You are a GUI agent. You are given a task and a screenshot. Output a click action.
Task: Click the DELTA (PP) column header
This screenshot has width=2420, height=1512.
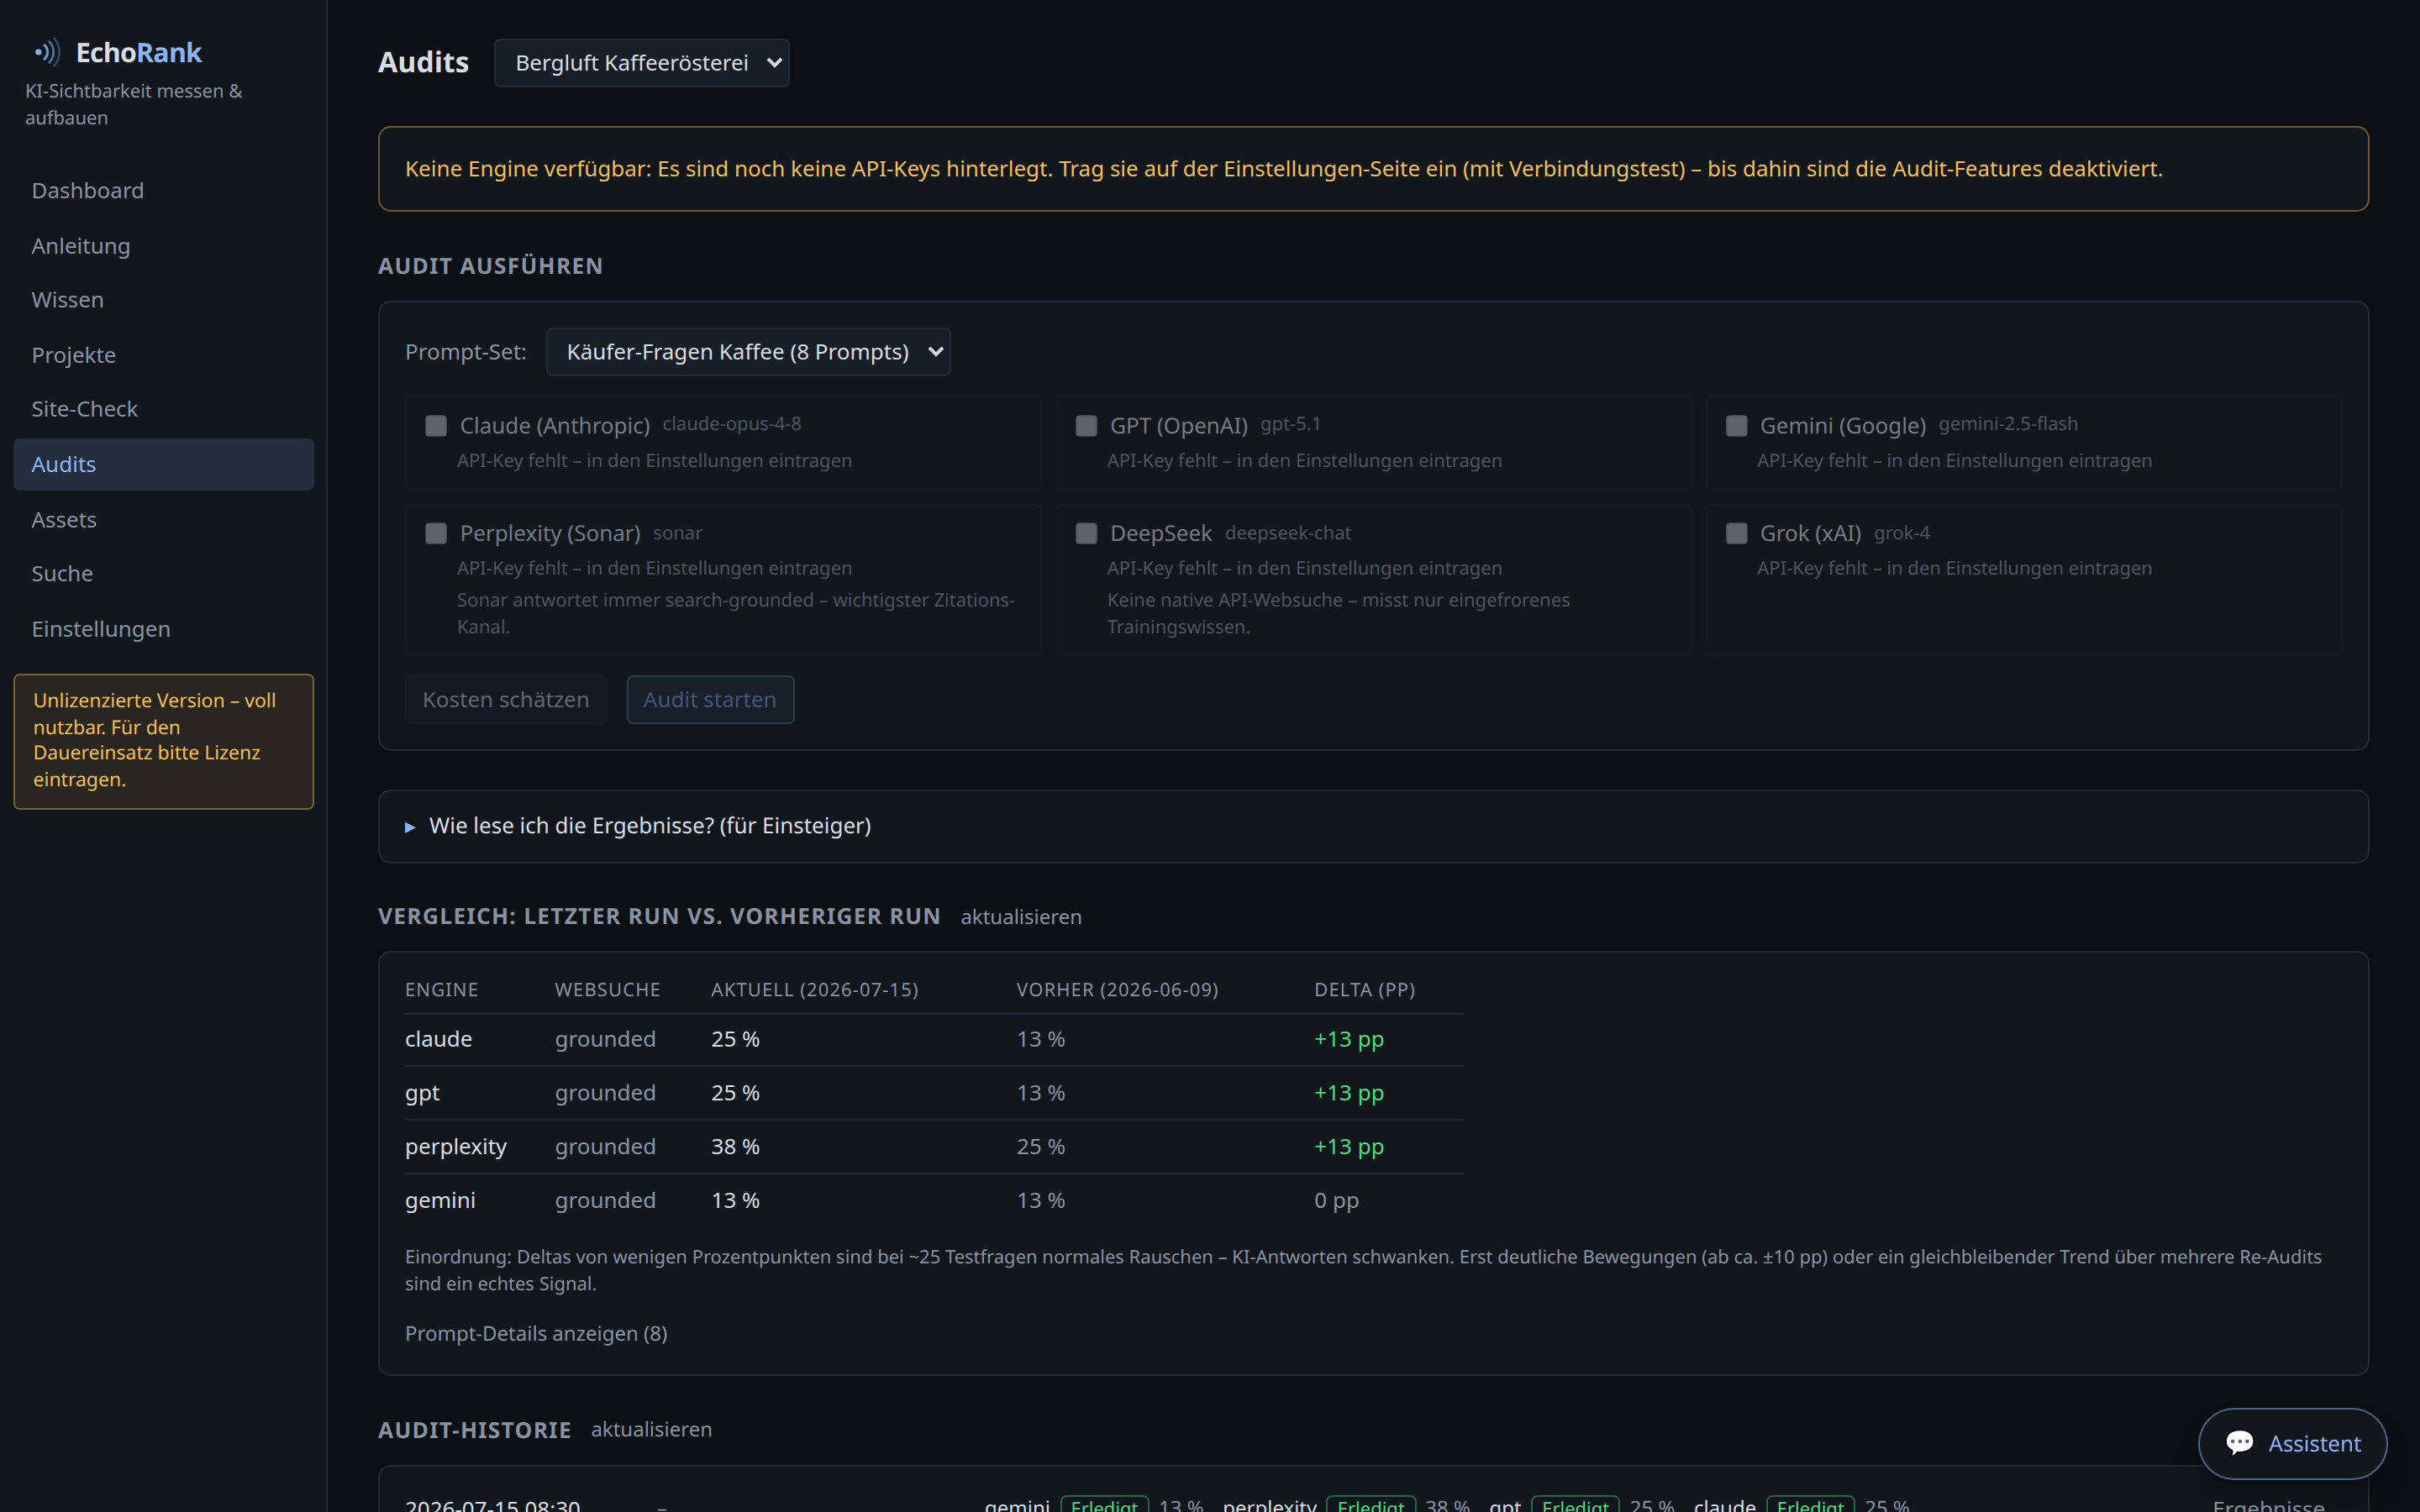coord(1364,989)
